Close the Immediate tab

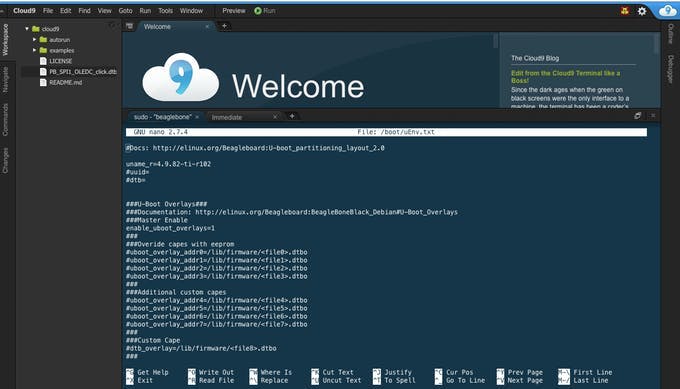click(275, 117)
